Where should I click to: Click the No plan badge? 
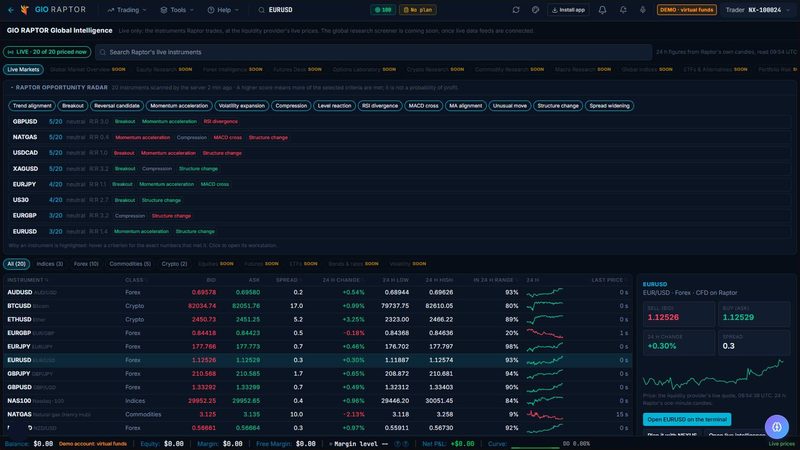pos(417,10)
